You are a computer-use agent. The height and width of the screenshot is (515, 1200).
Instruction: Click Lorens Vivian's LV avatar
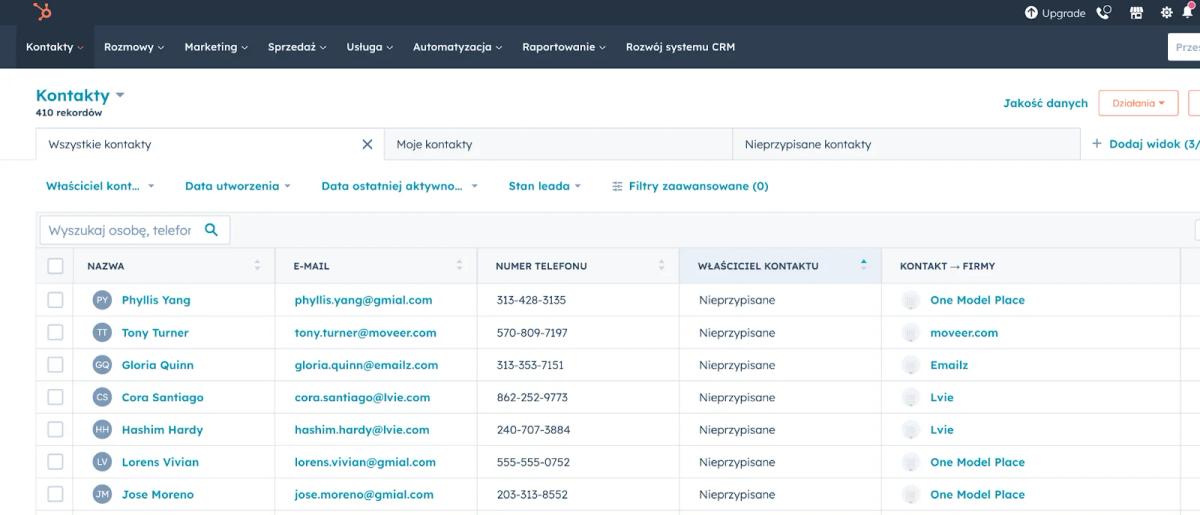point(102,462)
